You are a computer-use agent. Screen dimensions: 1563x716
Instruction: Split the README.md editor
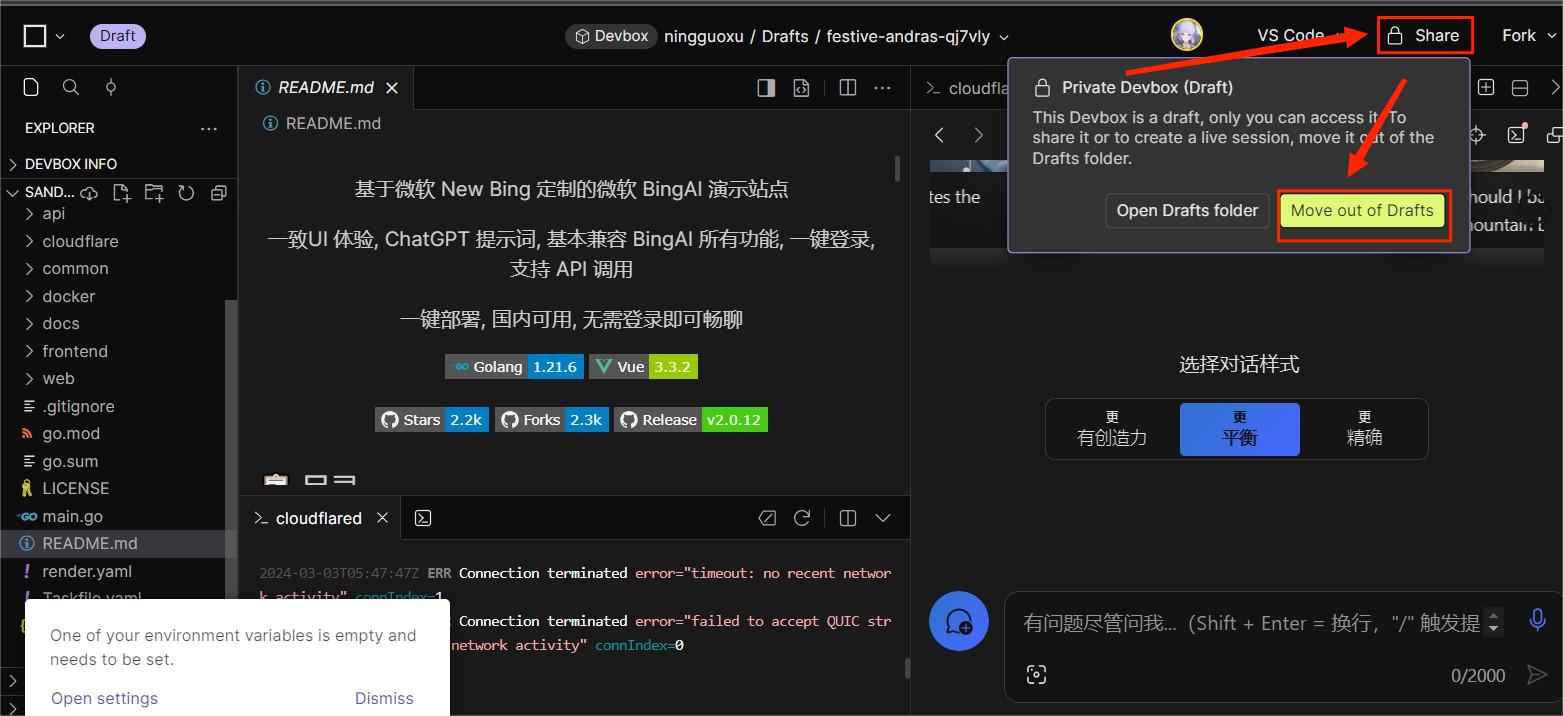(848, 88)
